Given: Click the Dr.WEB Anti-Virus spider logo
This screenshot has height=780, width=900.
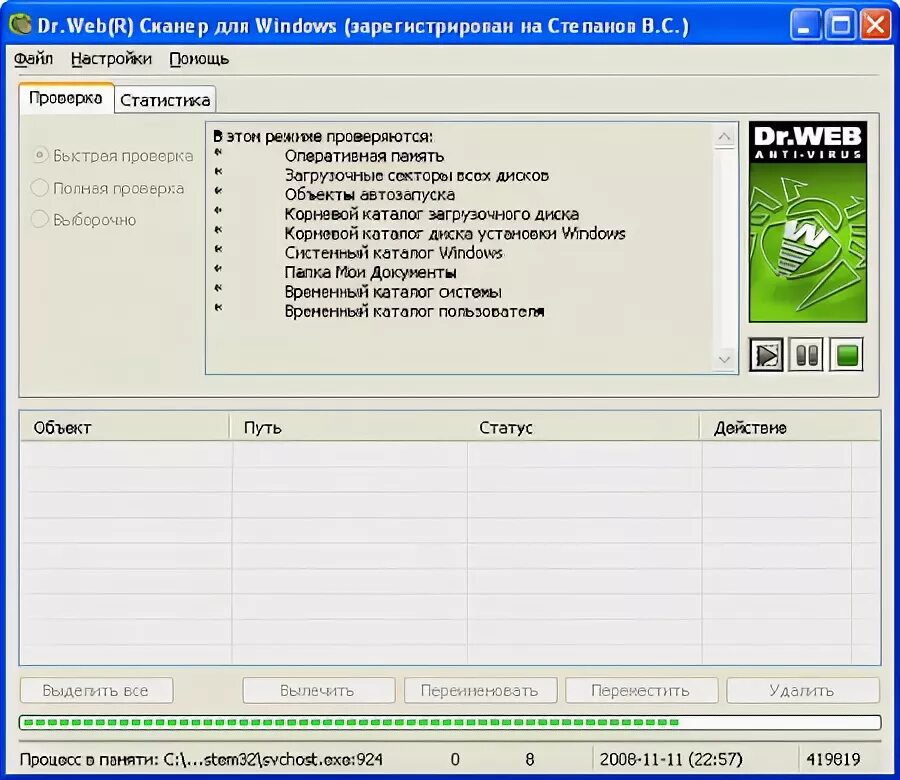Looking at the screenshot, I should (808, 222).
